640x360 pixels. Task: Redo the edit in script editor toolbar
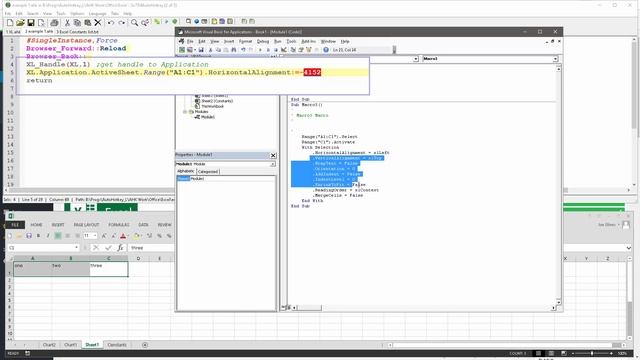coord(122,23)
